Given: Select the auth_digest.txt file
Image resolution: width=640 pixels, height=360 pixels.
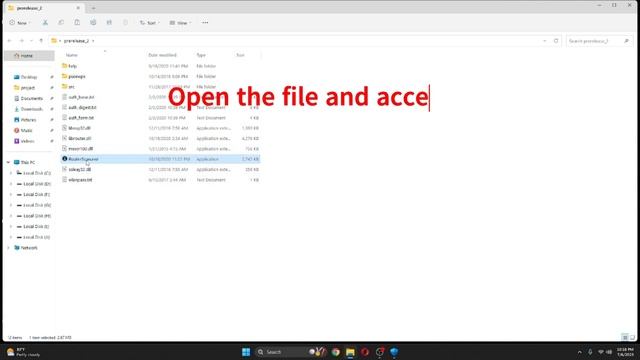Looking at the screenshot, I should click(82, 107).
